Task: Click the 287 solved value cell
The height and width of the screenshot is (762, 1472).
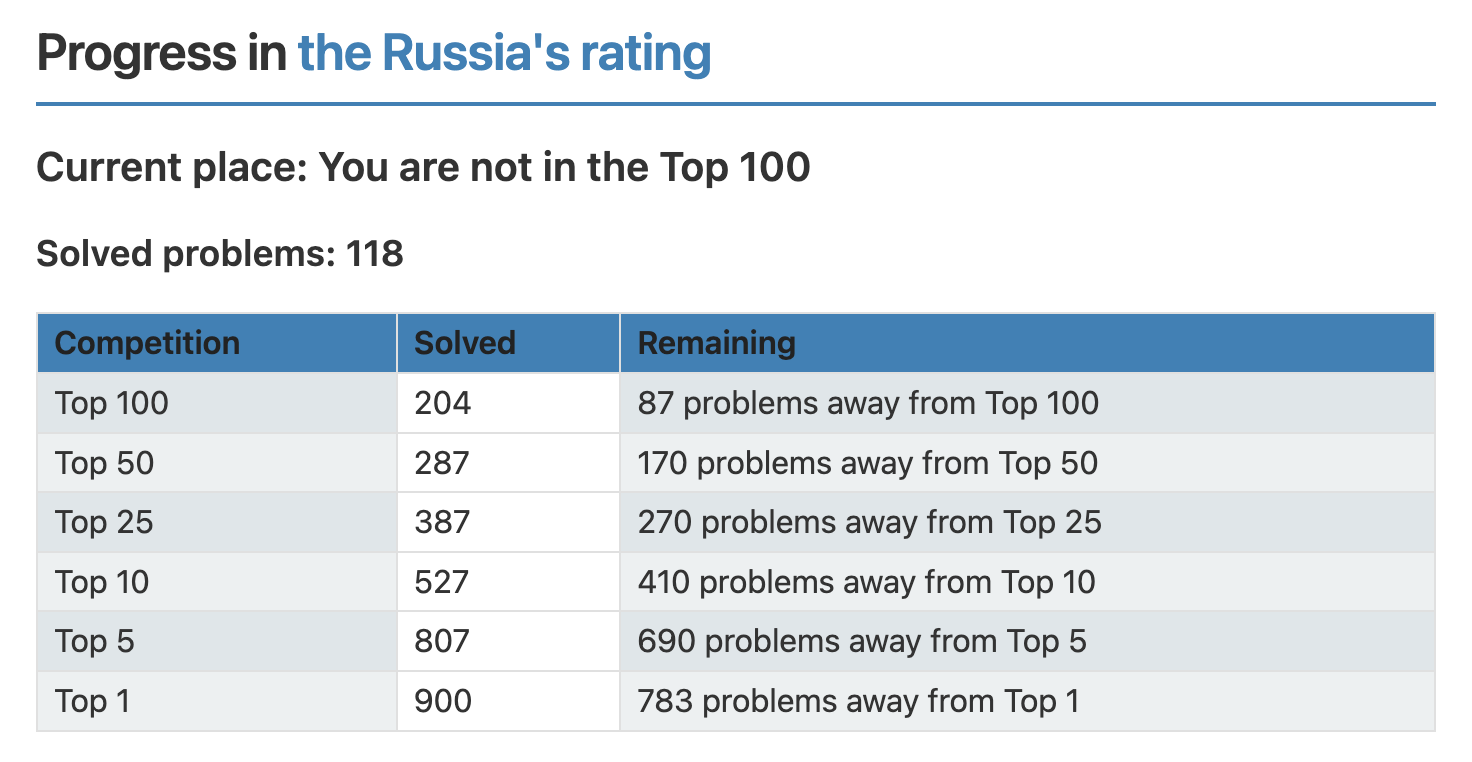Action: point(508,463)
